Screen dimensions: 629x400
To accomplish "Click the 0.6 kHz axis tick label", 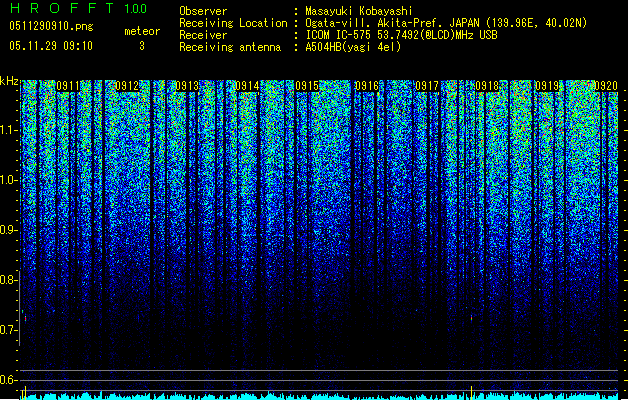I will click(9, 380).
